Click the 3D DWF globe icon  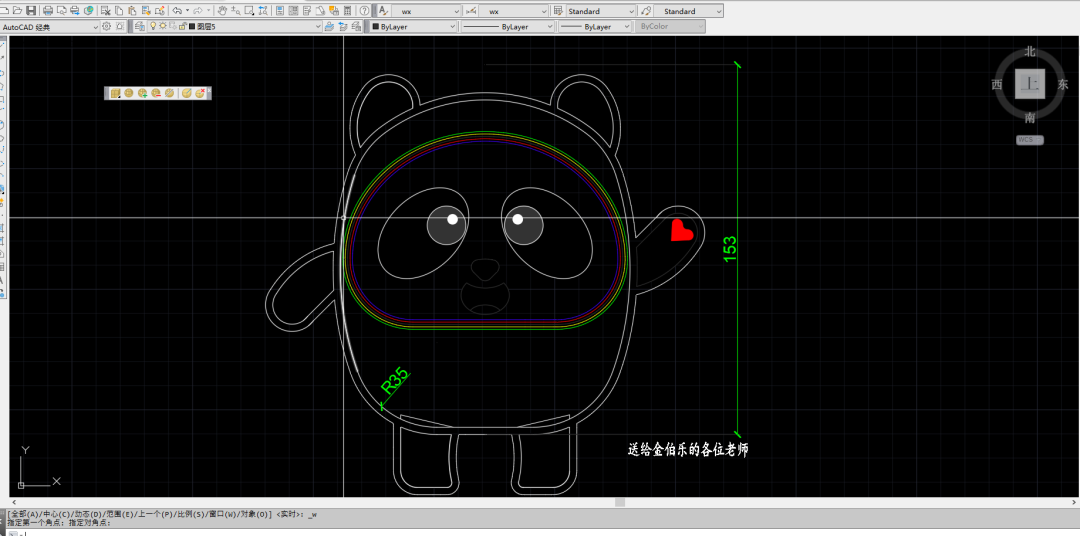pos(89,10)
